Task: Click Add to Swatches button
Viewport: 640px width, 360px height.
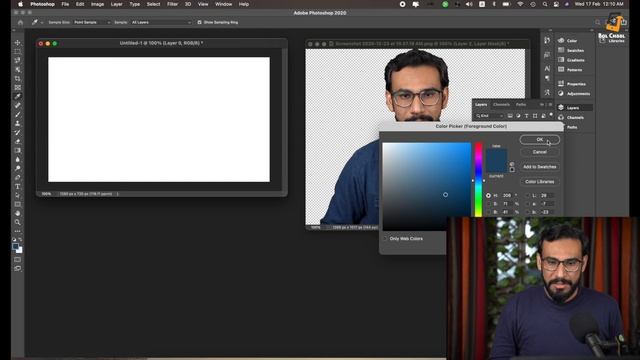Action: tap(540, 167)
